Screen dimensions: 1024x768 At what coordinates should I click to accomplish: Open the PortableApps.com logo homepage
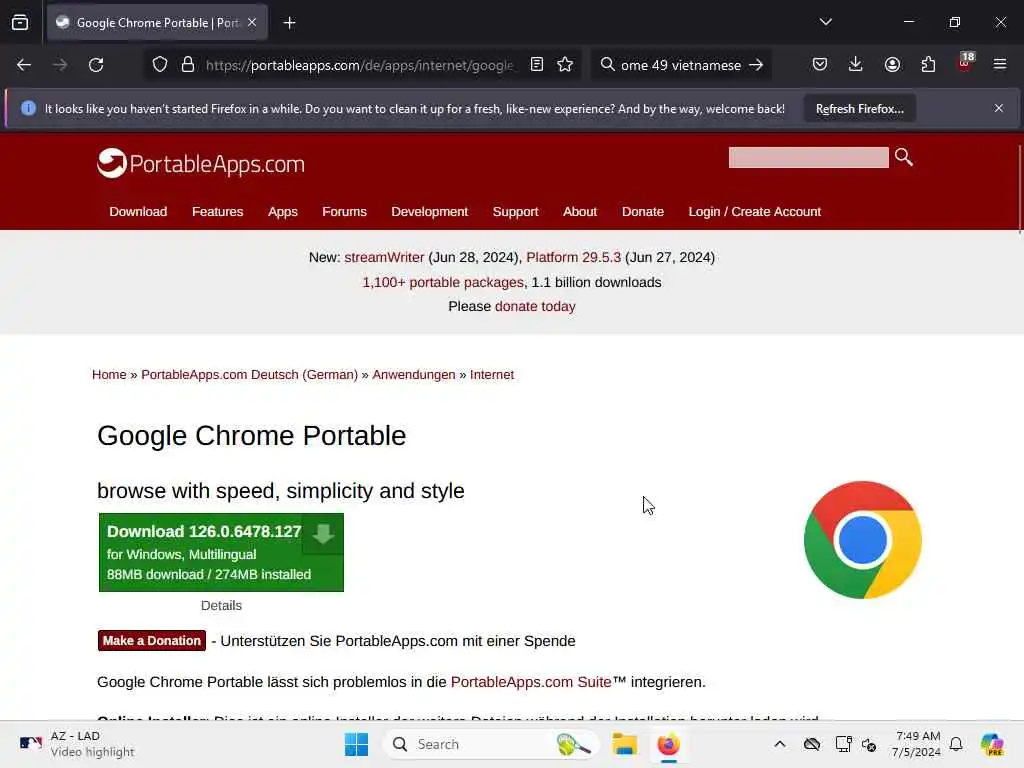[x=200, y=163]
